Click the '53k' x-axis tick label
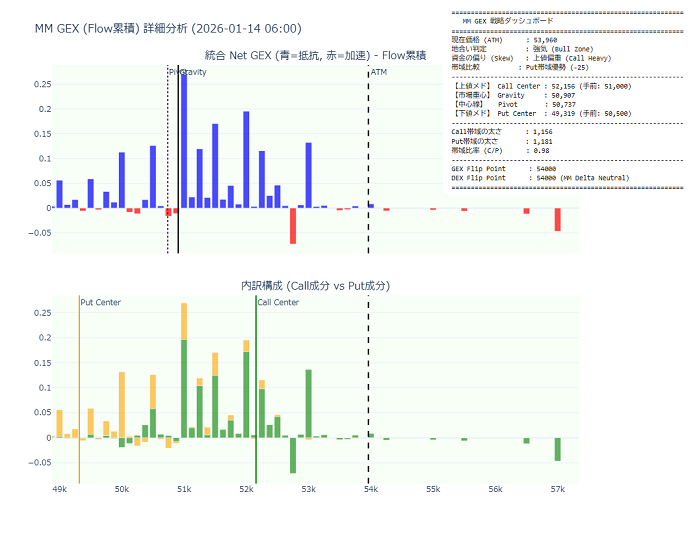This screenshot has height=535, width=697. click(x=308, y=489)
